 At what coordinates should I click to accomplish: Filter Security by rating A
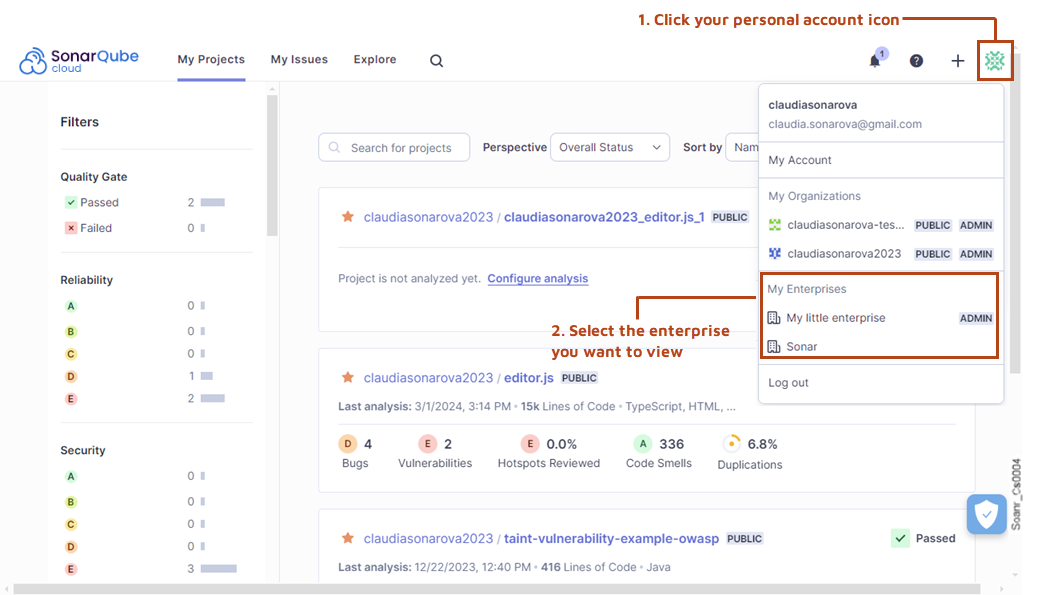(71, 476)
